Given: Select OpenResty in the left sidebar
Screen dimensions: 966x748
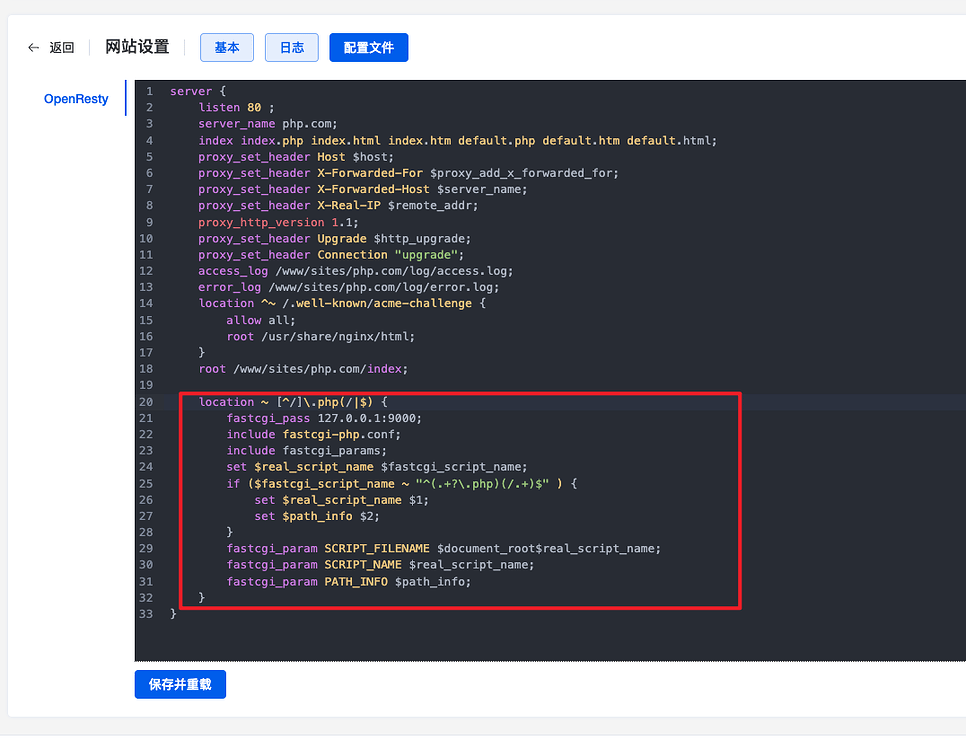Looking at the screenshot, I should 76,99.
